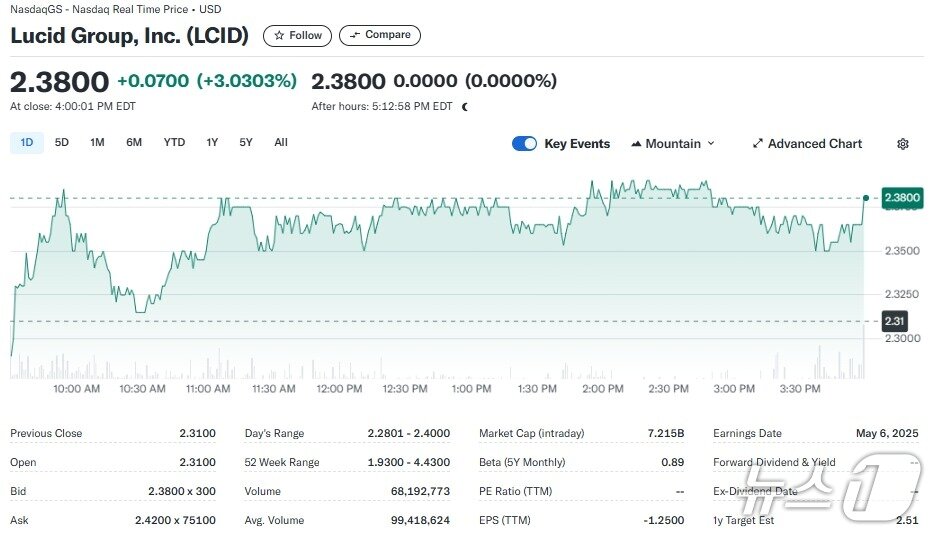935x535 pixels.
Task: Click the 2:00 PM axis label
Action: point(603,389)
